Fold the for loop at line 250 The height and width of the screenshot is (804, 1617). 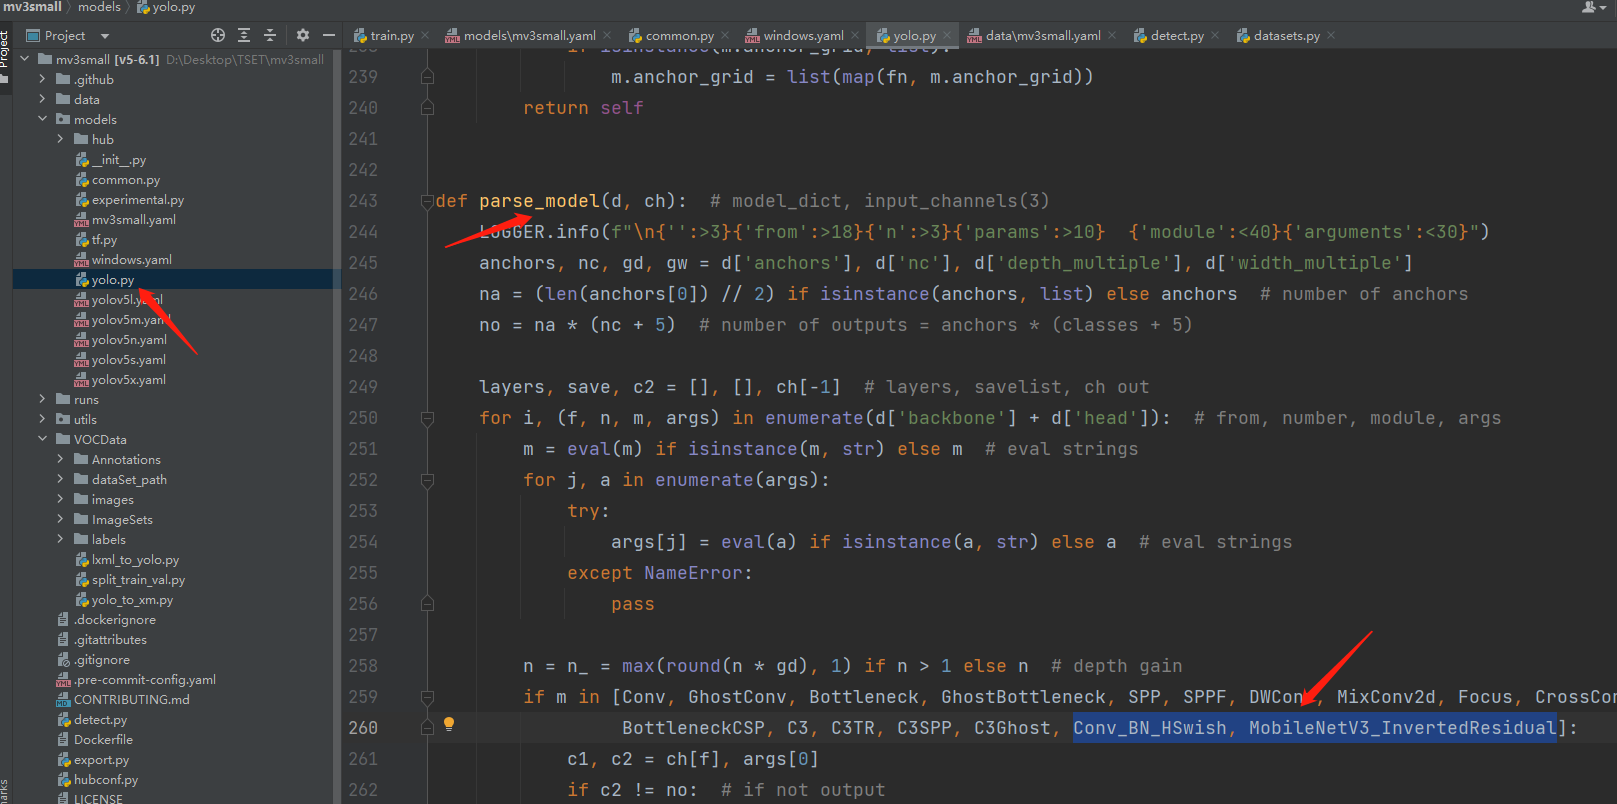427,418
